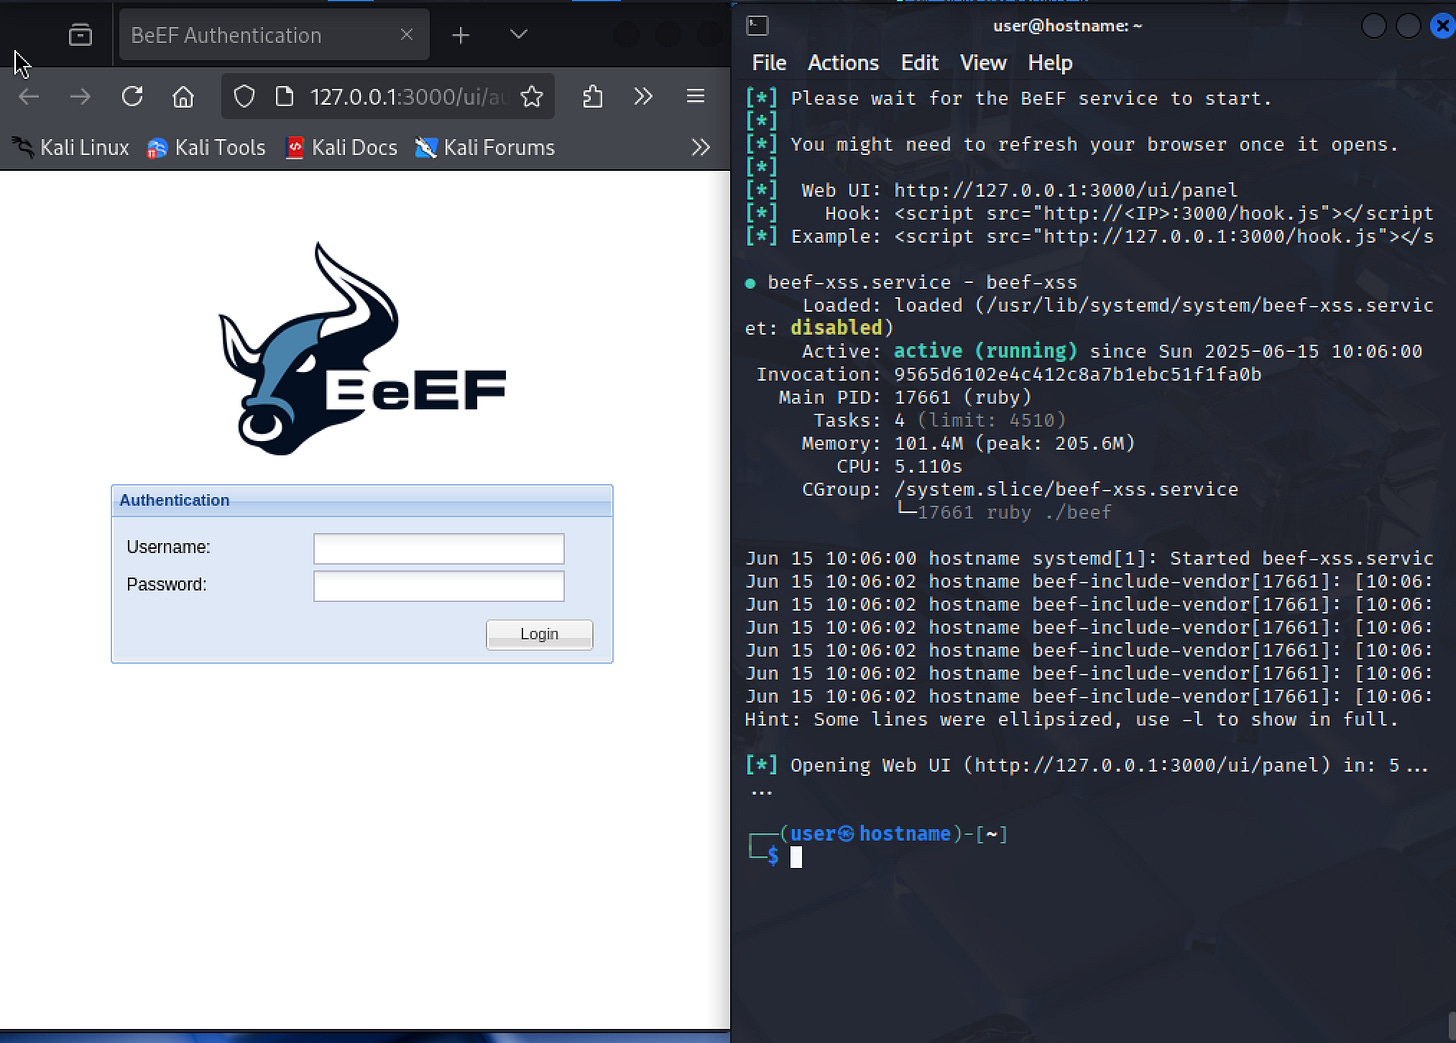Image resolution: width=1456 pixels, height=1043 pixels.
Task: Open a new browser tab
Action: (460, 35)
